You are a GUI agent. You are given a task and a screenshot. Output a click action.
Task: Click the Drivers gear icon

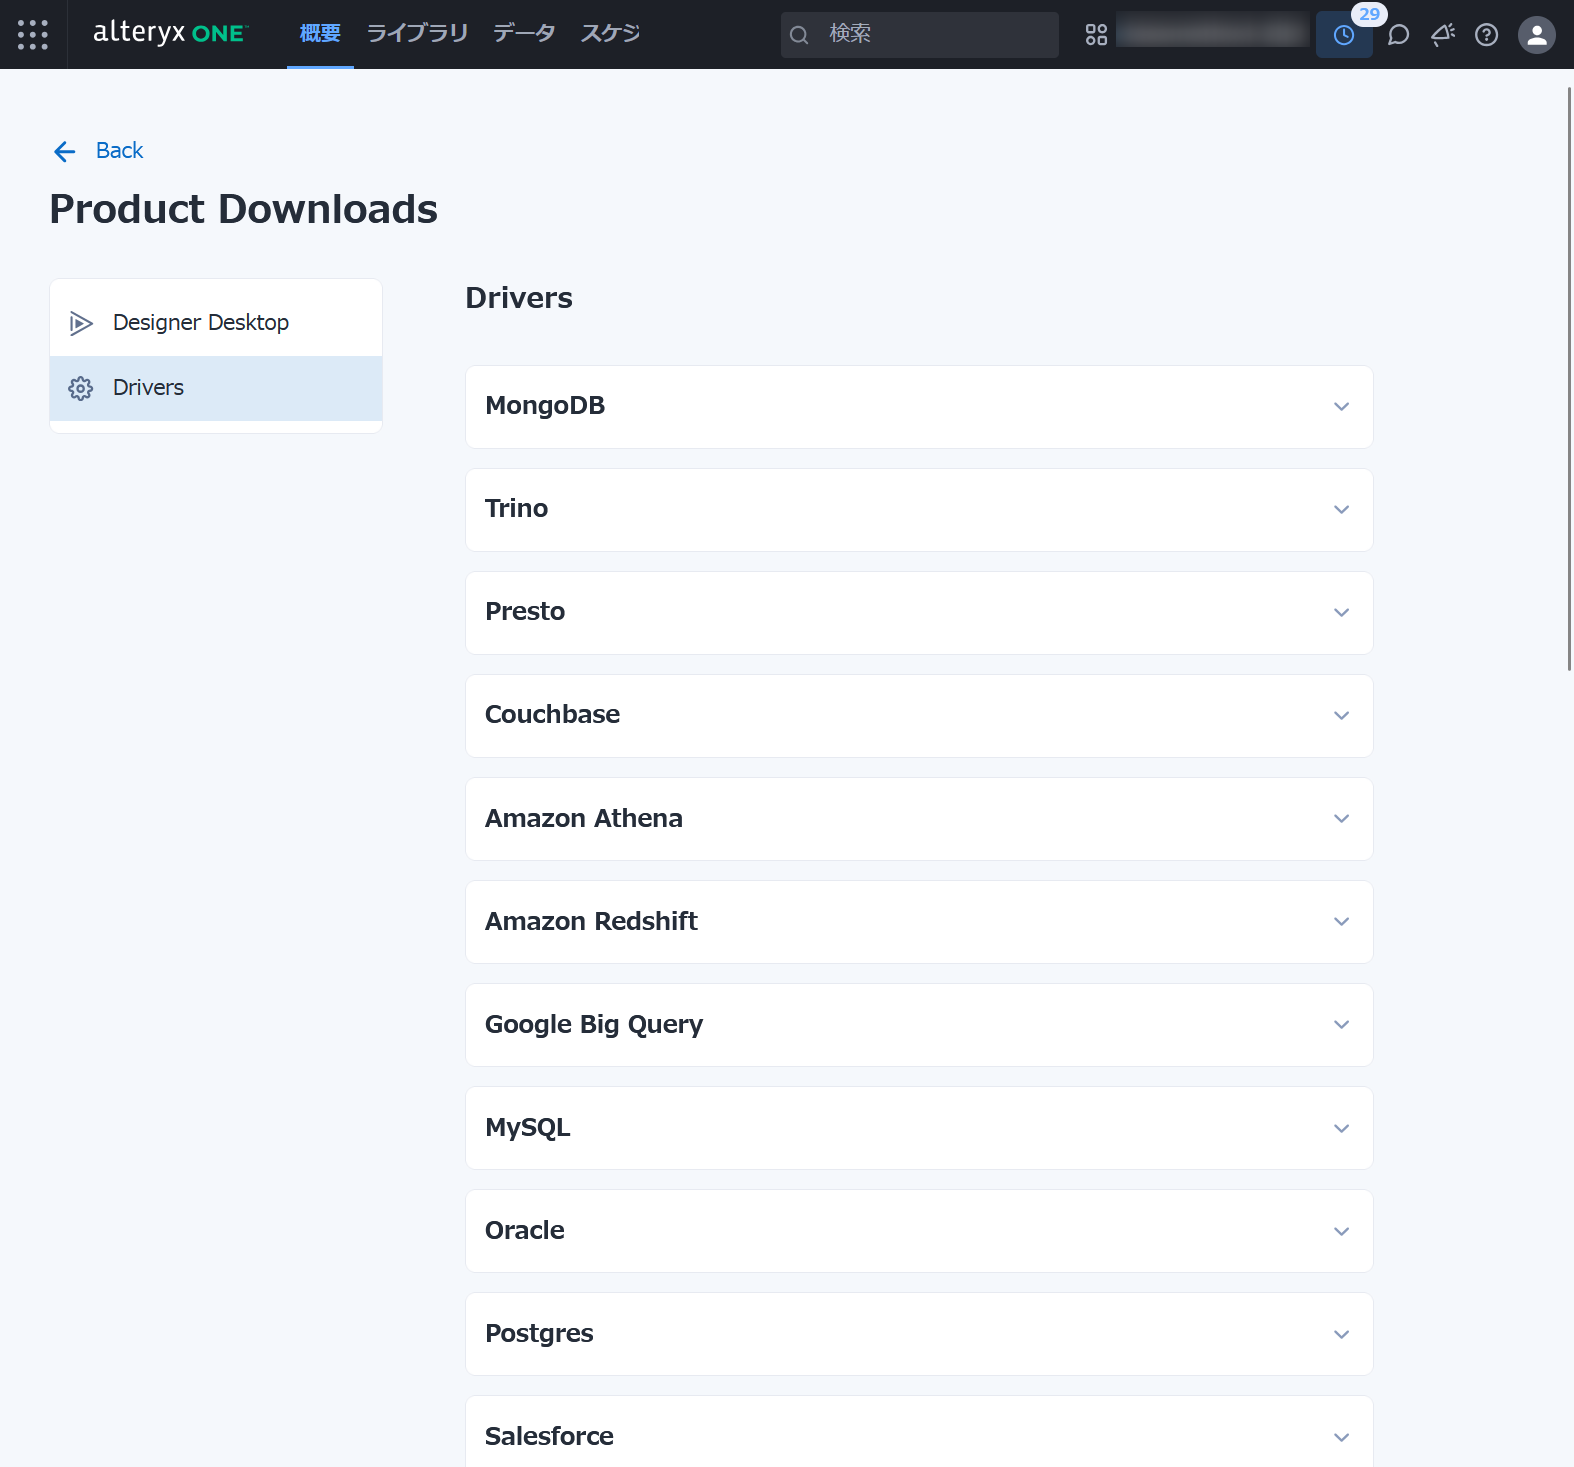[81, 388]
